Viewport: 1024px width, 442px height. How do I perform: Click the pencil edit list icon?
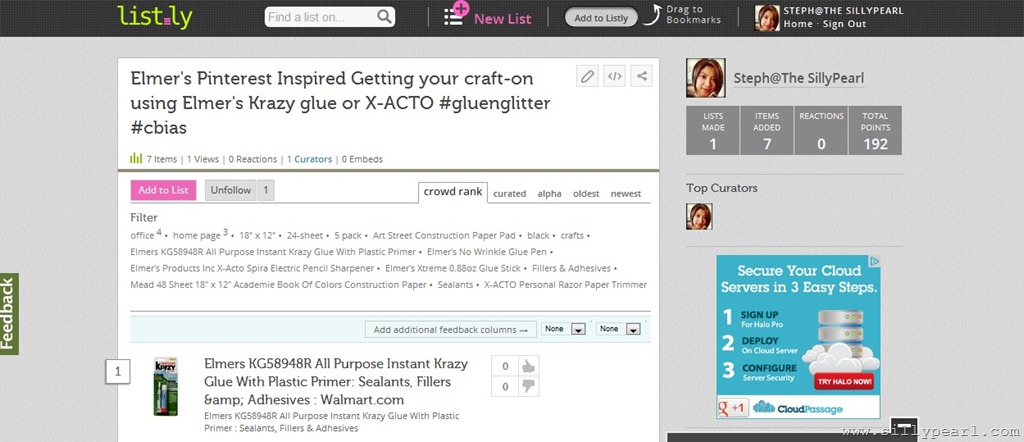[x=588, y=76]
